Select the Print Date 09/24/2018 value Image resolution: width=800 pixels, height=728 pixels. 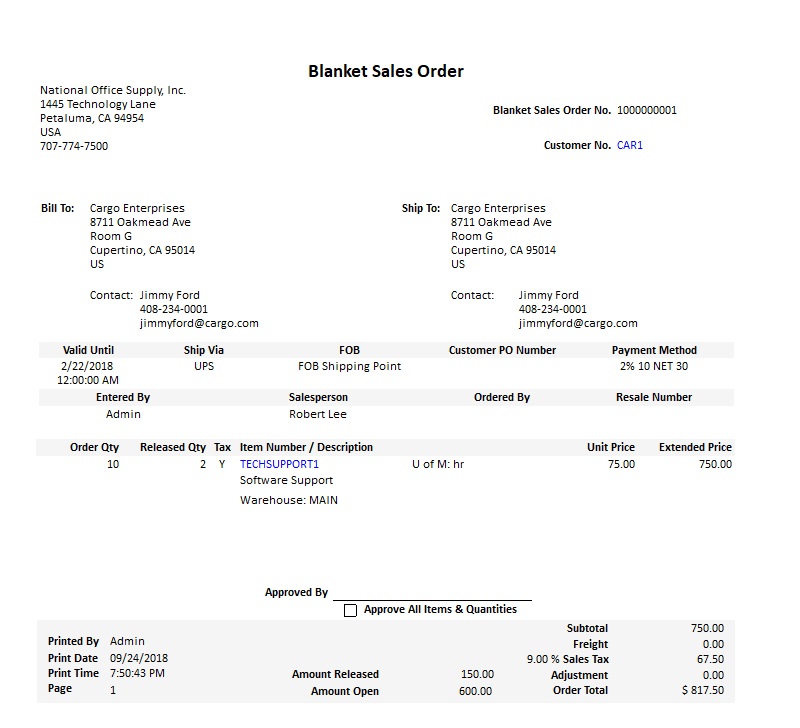(139, 658)
